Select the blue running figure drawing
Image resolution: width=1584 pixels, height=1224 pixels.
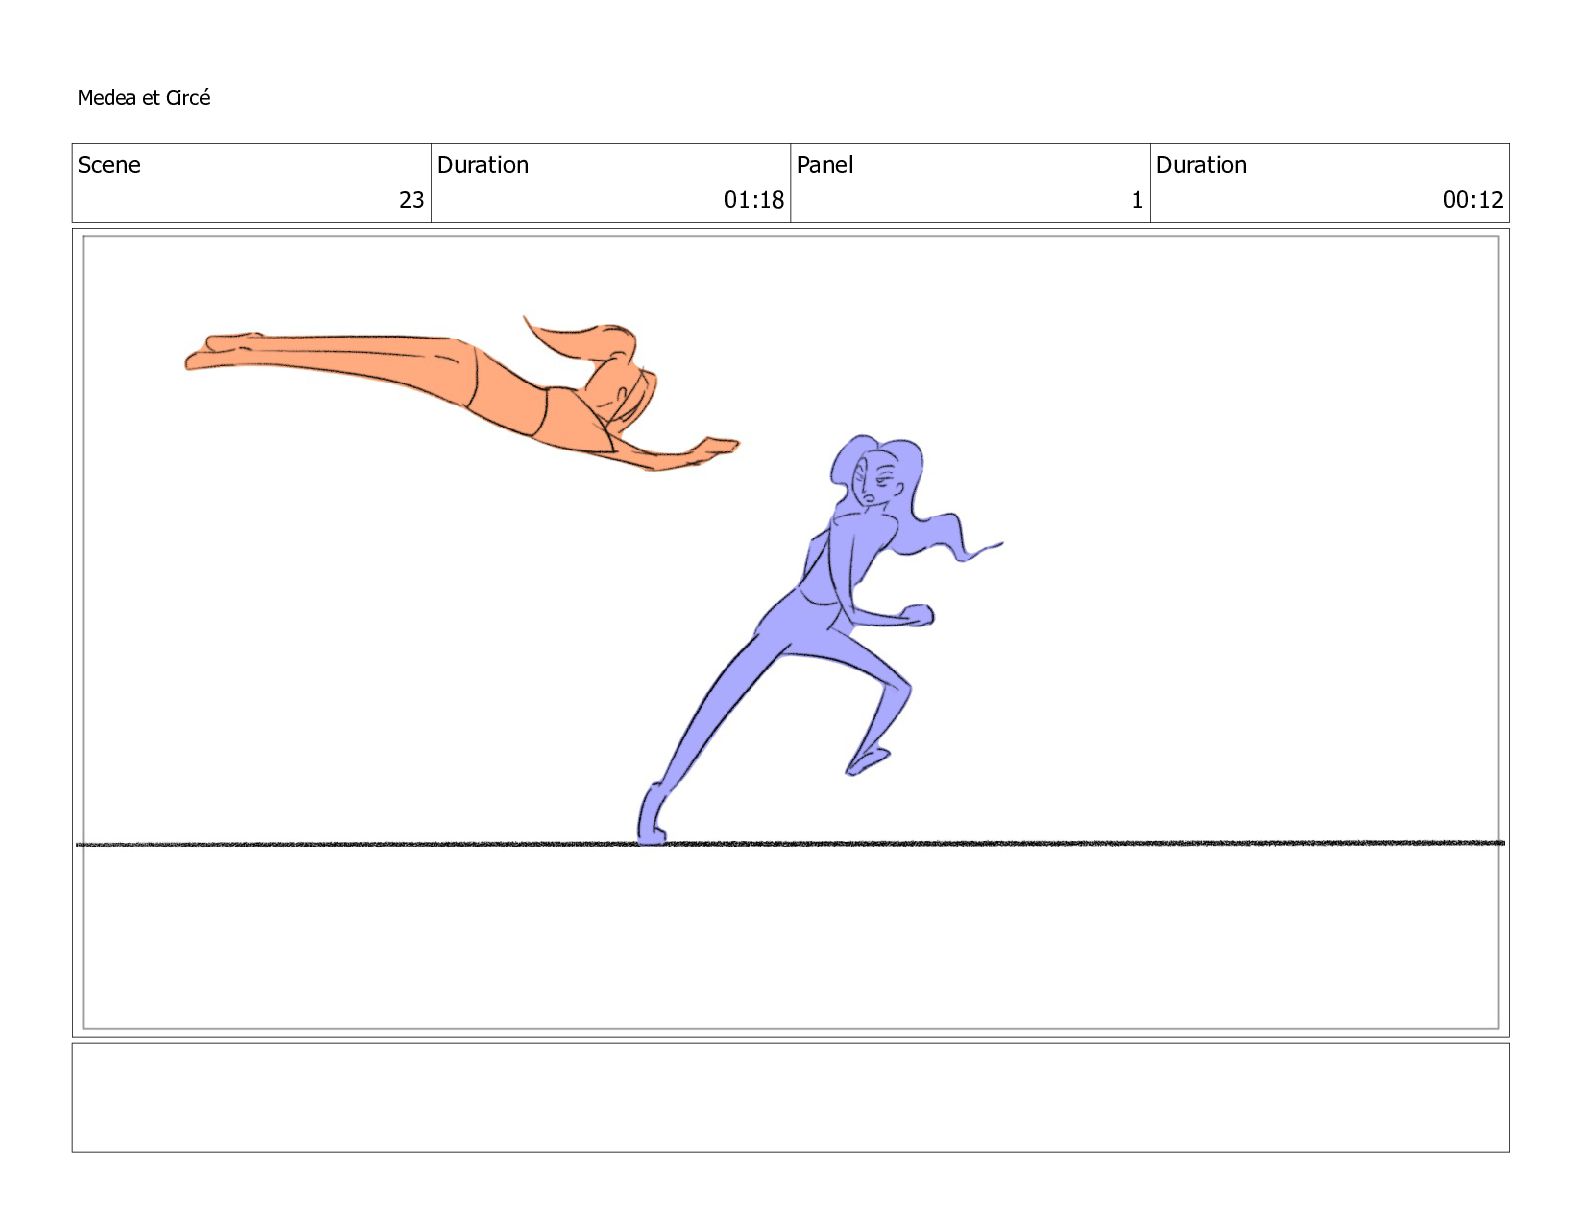(x=820, y=640)
